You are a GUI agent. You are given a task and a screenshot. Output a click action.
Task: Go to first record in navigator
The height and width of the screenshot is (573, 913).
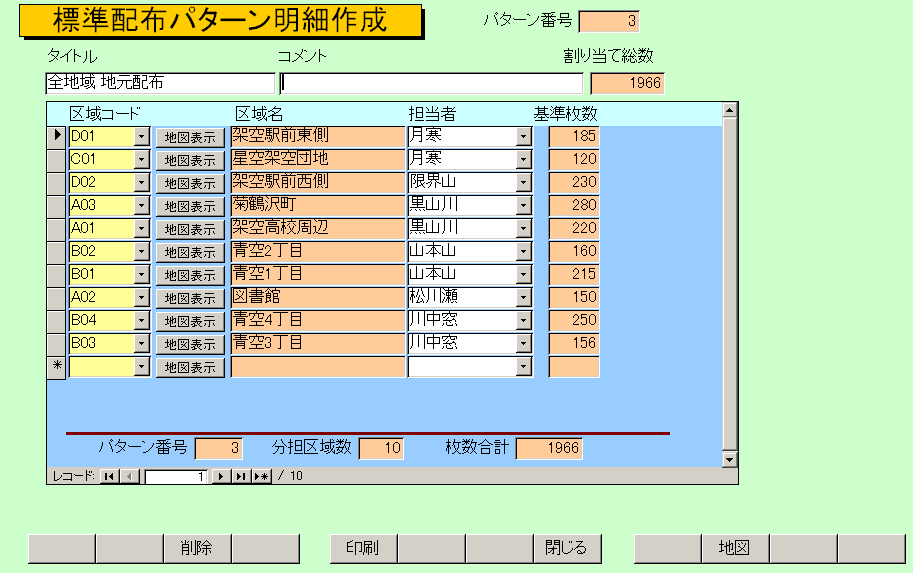tap(108, 477)
